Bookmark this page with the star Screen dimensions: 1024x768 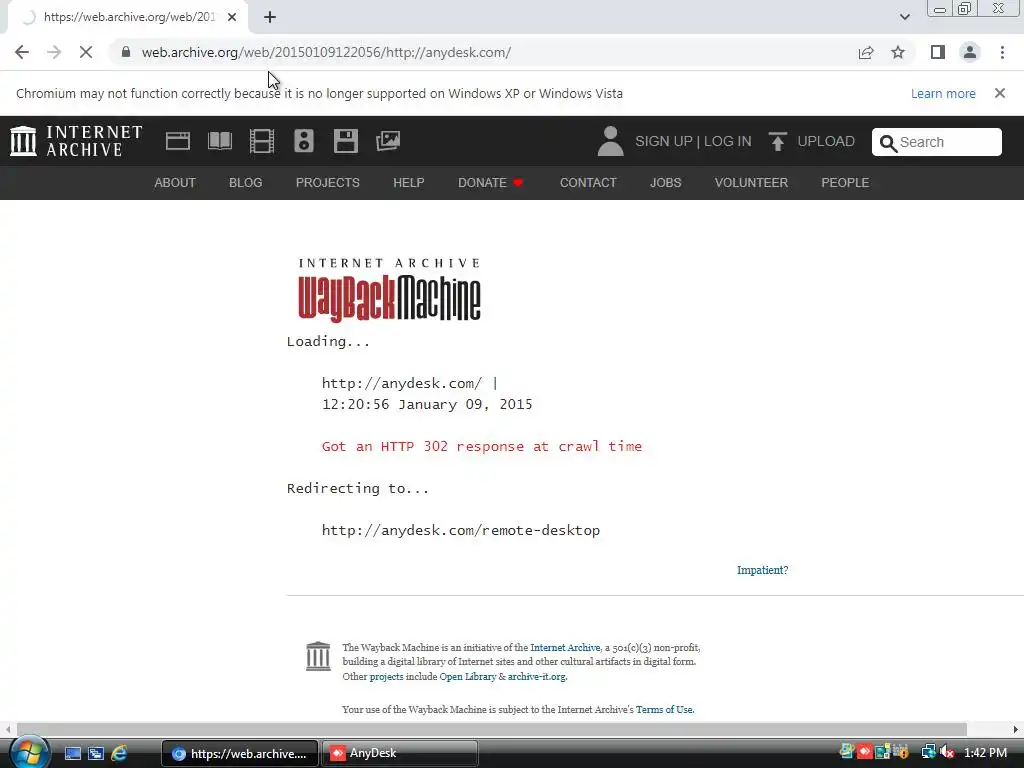pyautogui.click(x=898, y=52)
